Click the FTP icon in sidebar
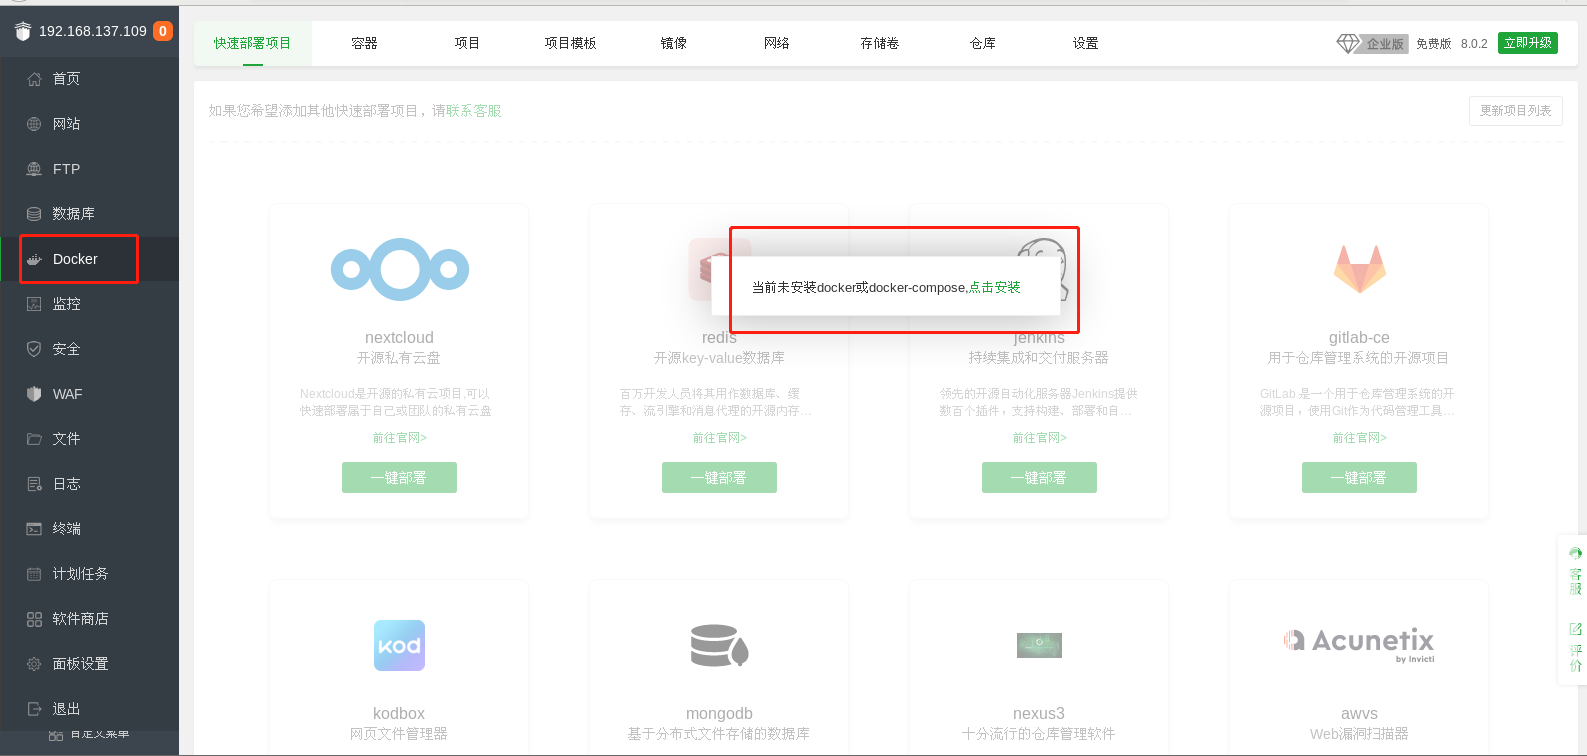The height and width of the screenshot is (756, 1587). pos(34,169)
